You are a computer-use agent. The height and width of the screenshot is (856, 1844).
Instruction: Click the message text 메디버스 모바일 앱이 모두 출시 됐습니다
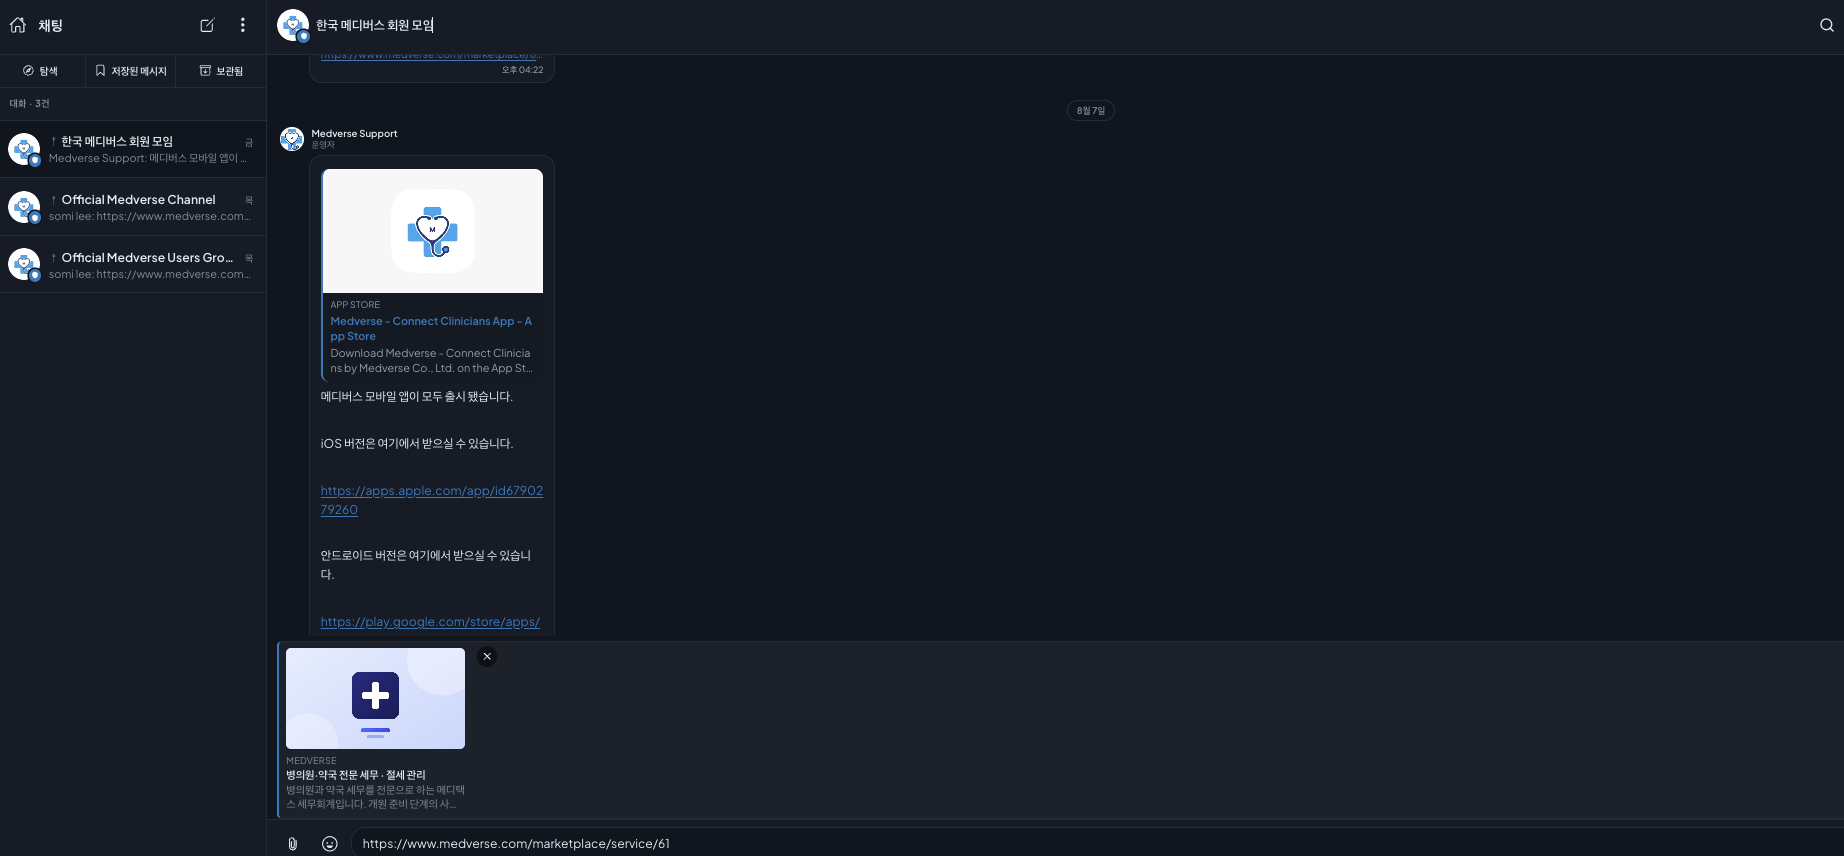click(x=416, y=397)
